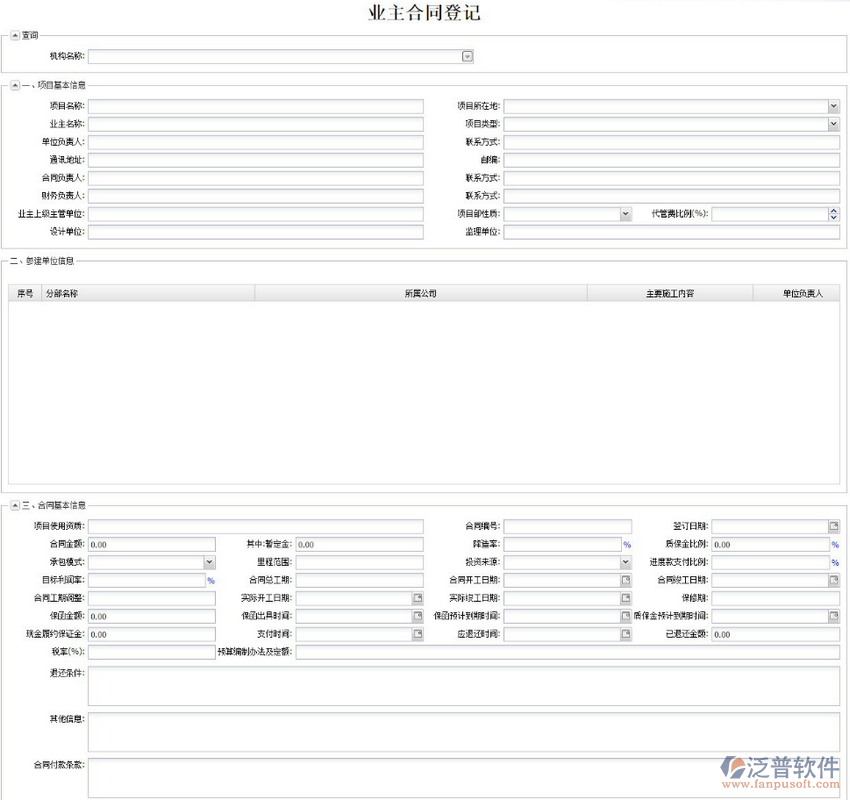Click the 里程范围 input field

pos(359,562)
